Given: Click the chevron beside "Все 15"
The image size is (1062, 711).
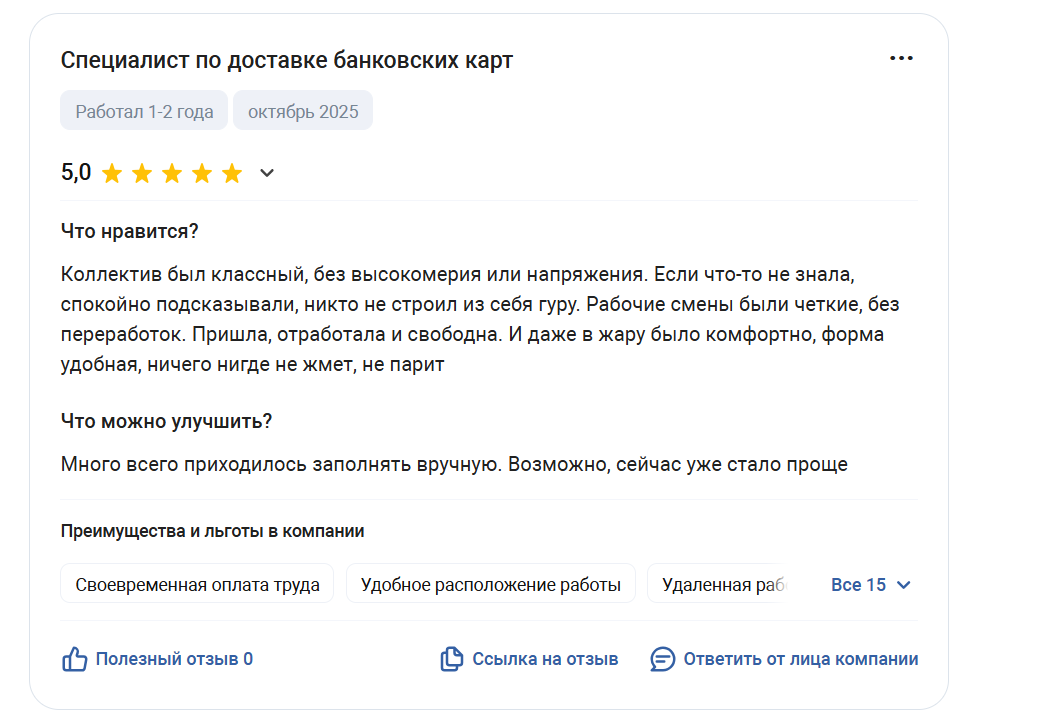Looking at the screenshot, I should coord(904,585).
